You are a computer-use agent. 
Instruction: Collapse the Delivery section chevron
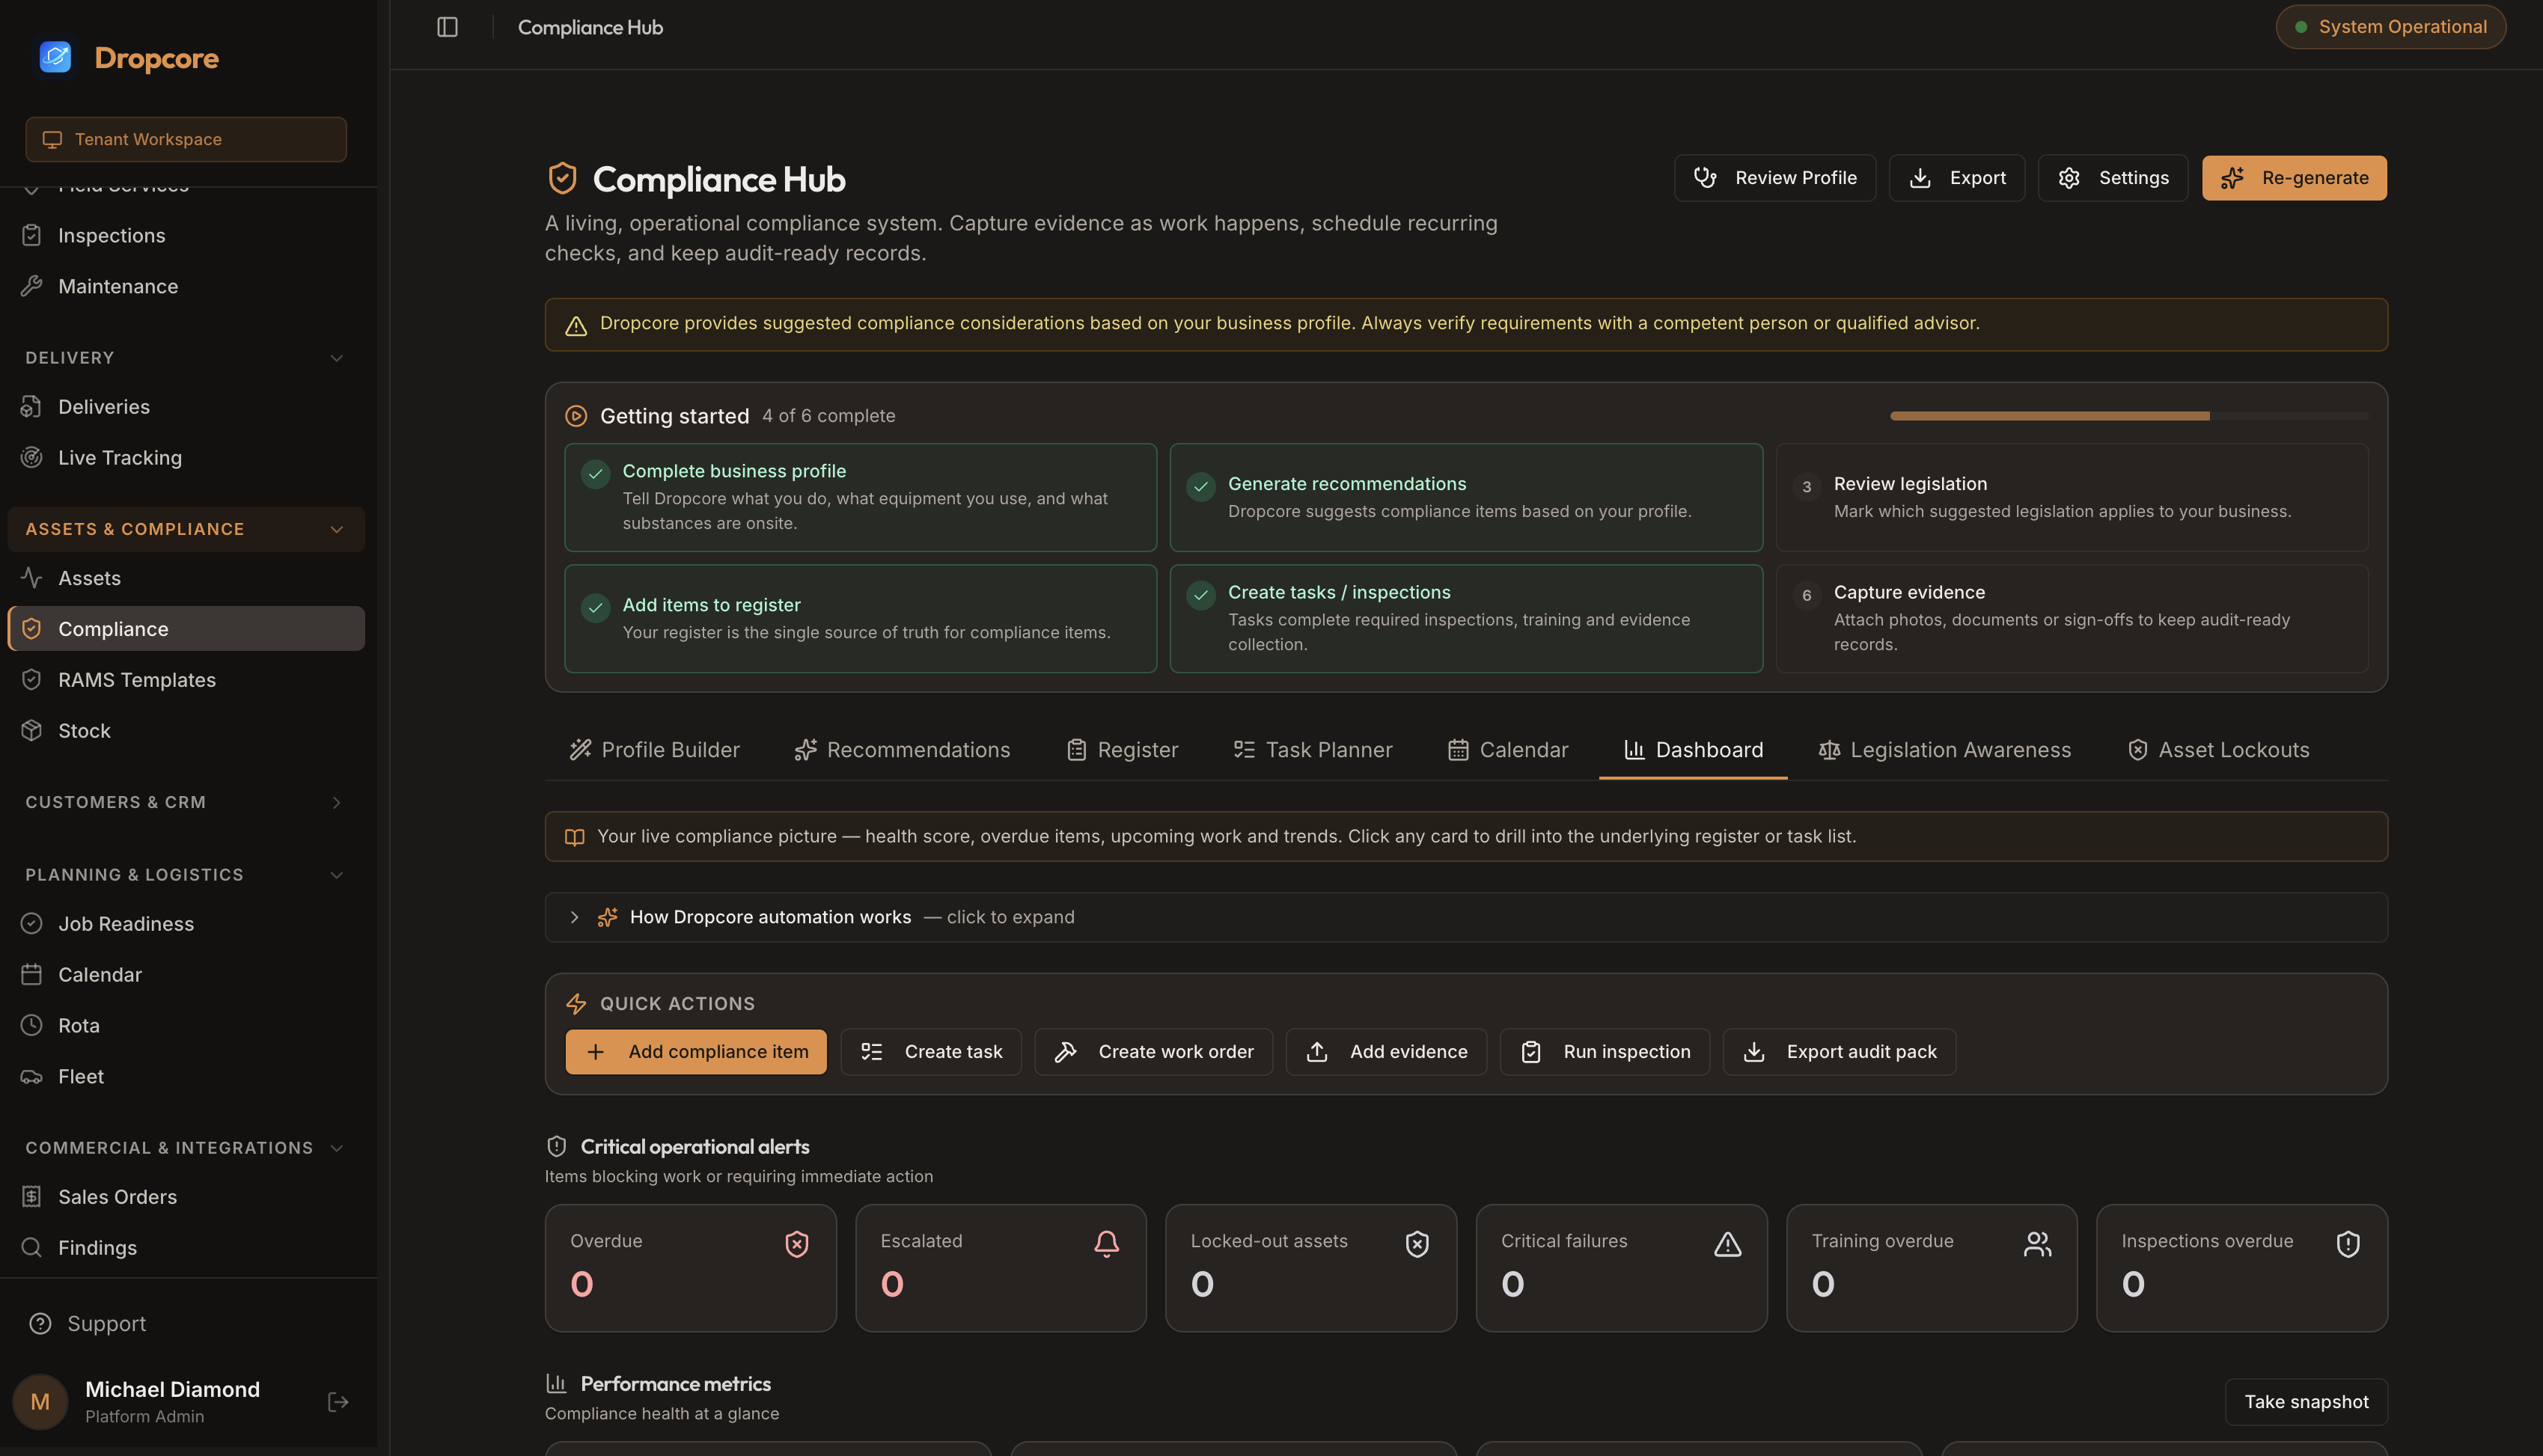337,358
